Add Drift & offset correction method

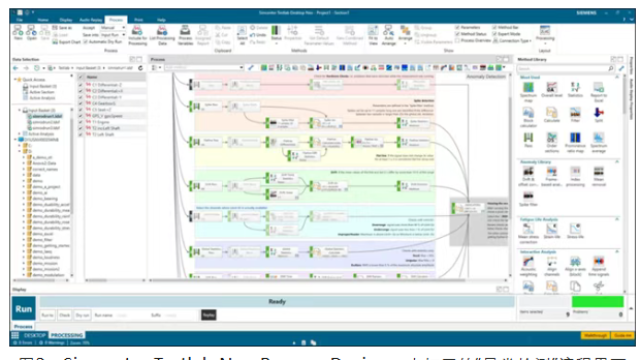point(529,176)
